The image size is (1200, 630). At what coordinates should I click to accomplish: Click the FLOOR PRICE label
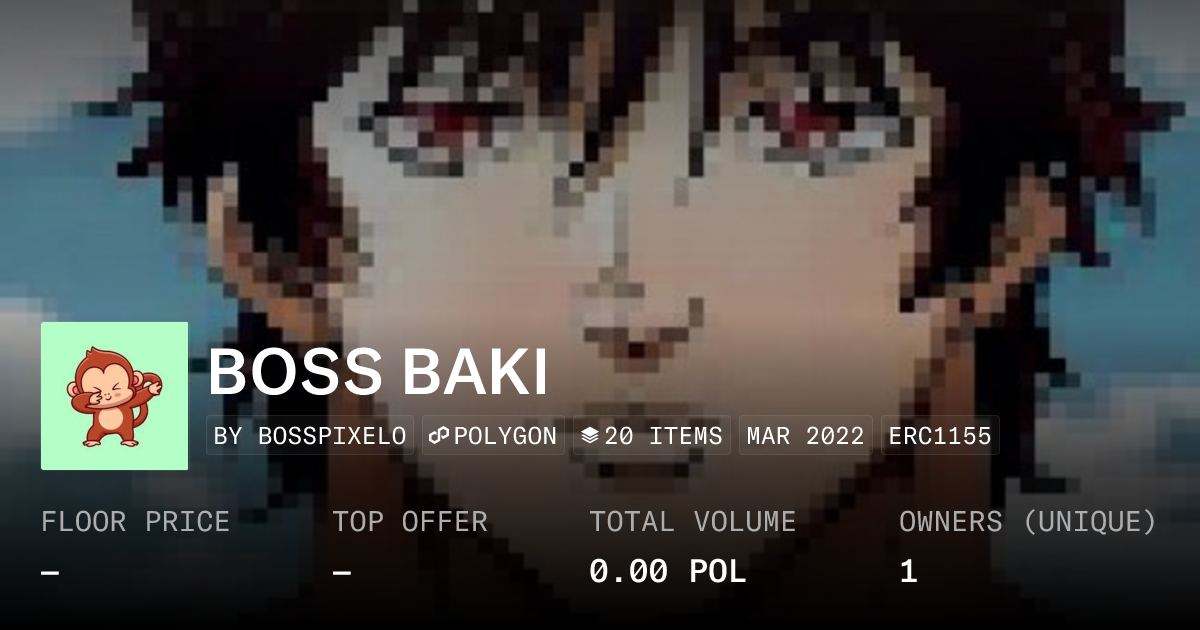pyautogui.click(x=135, y=522)
